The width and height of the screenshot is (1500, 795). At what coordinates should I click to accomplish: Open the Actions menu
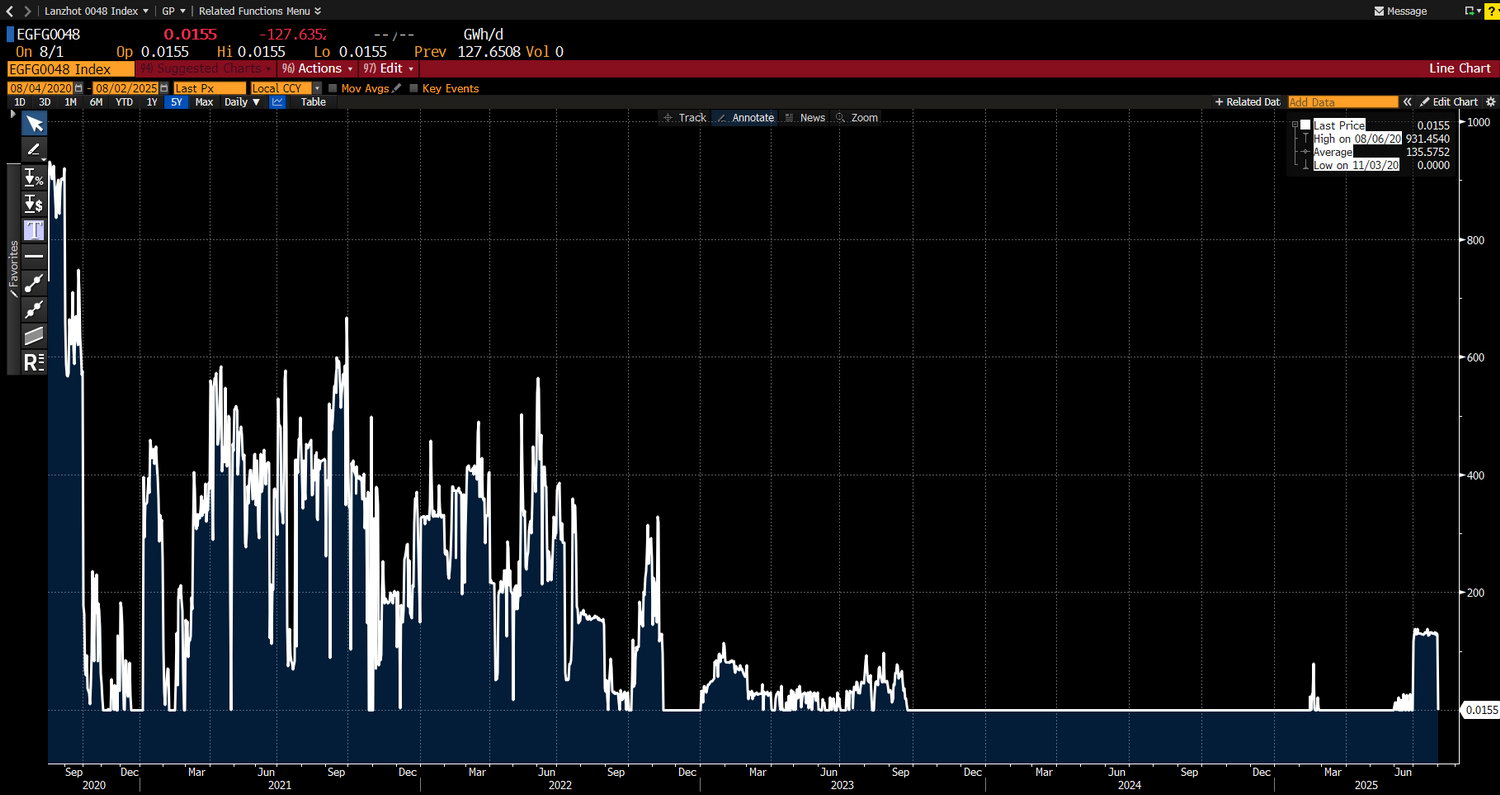(318, 68)
